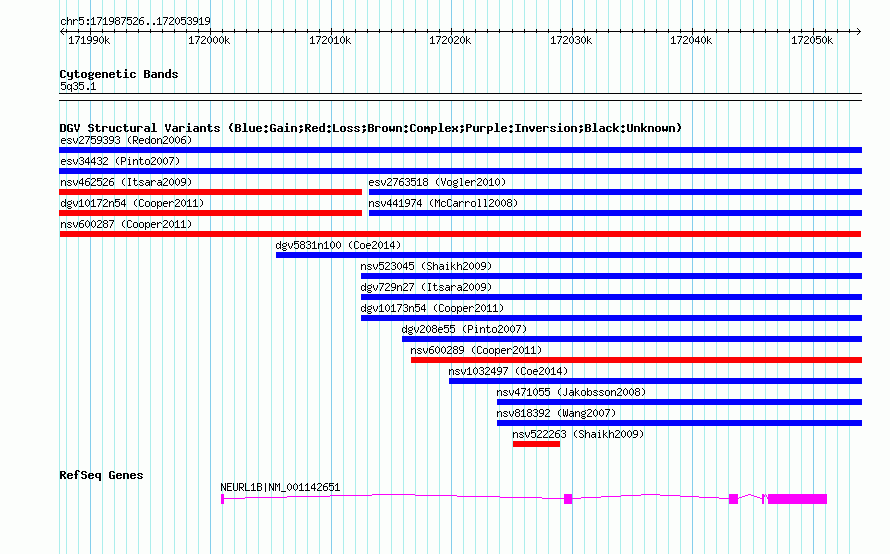
Task: Click the 172030k ruler tick label
Action: (571, 40)
